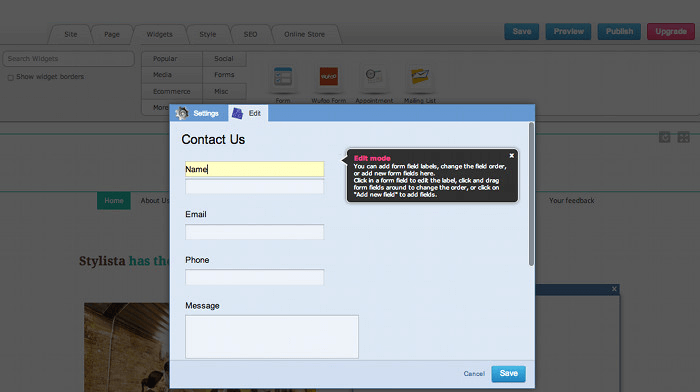Screen dimensions: 700x392
Task: Select the Forms widget category
Action: [x=224, y=75]
